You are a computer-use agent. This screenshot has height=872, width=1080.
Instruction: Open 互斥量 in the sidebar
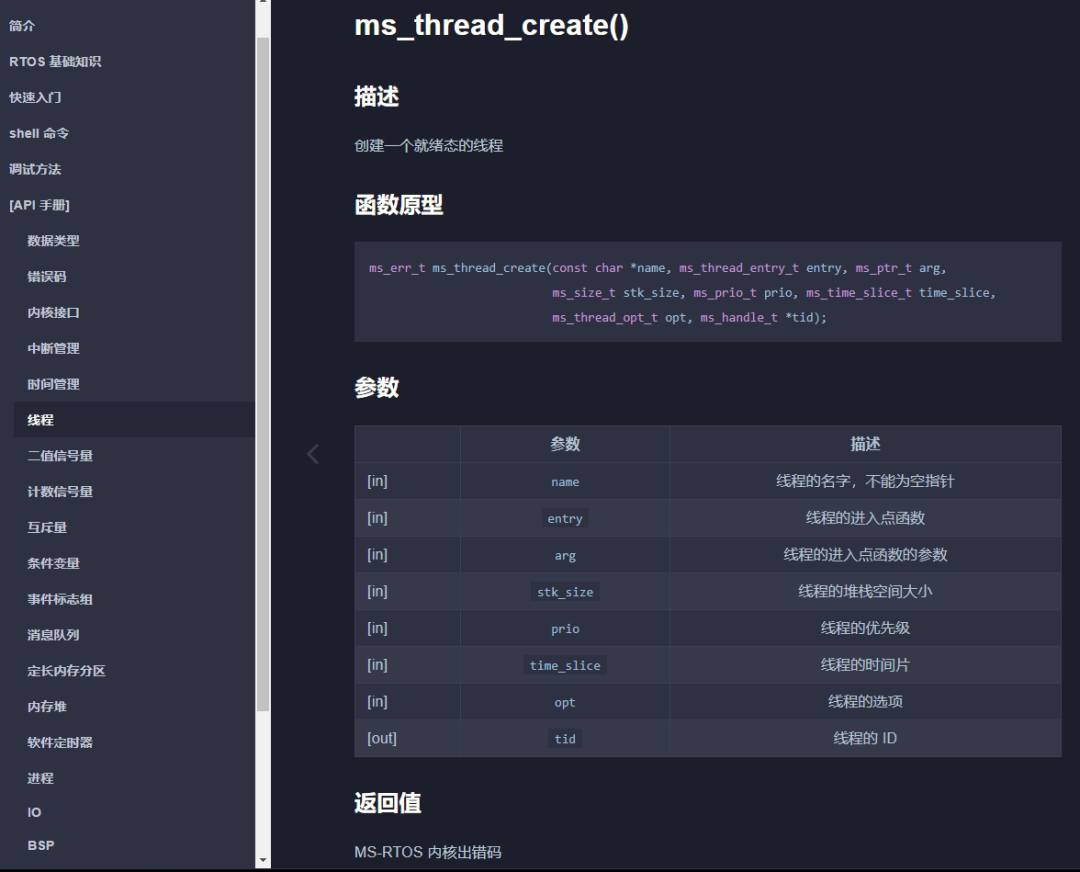click(x=47, y=528)
